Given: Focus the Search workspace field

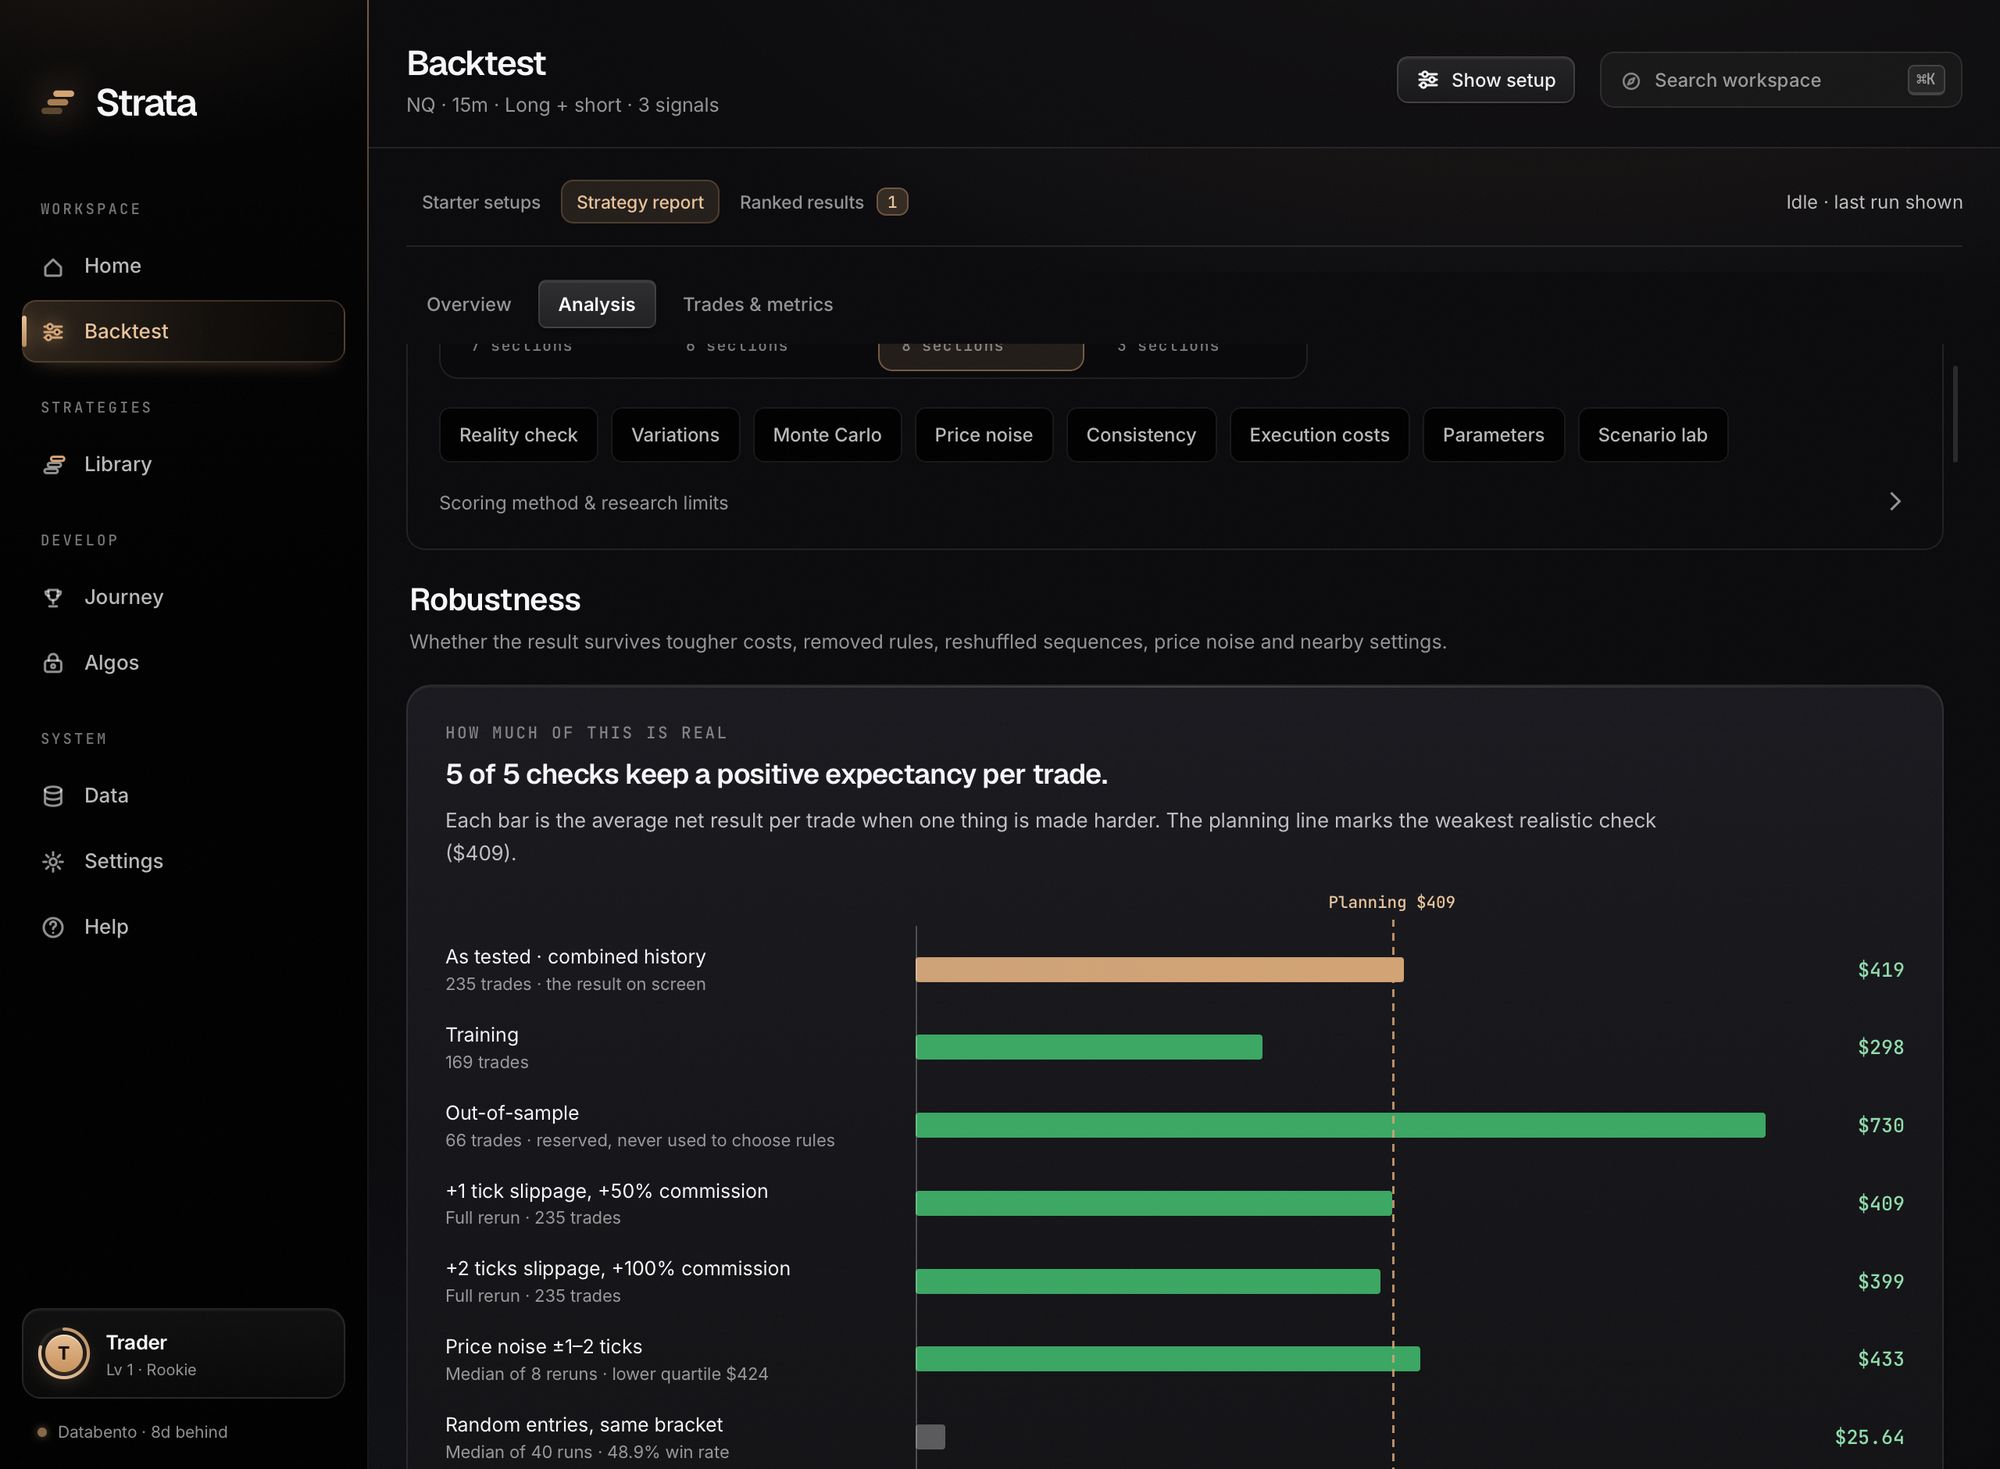Looking at the screenshot, I should point(1780,80).
